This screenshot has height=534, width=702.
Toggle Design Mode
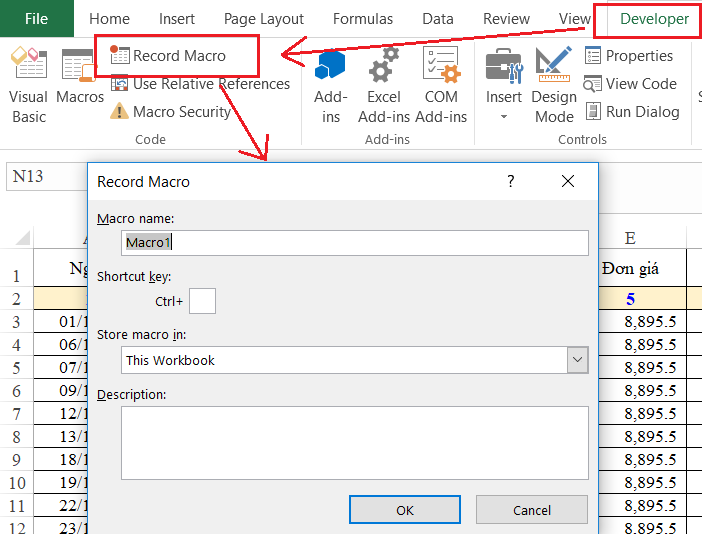(x=554, y=85)
